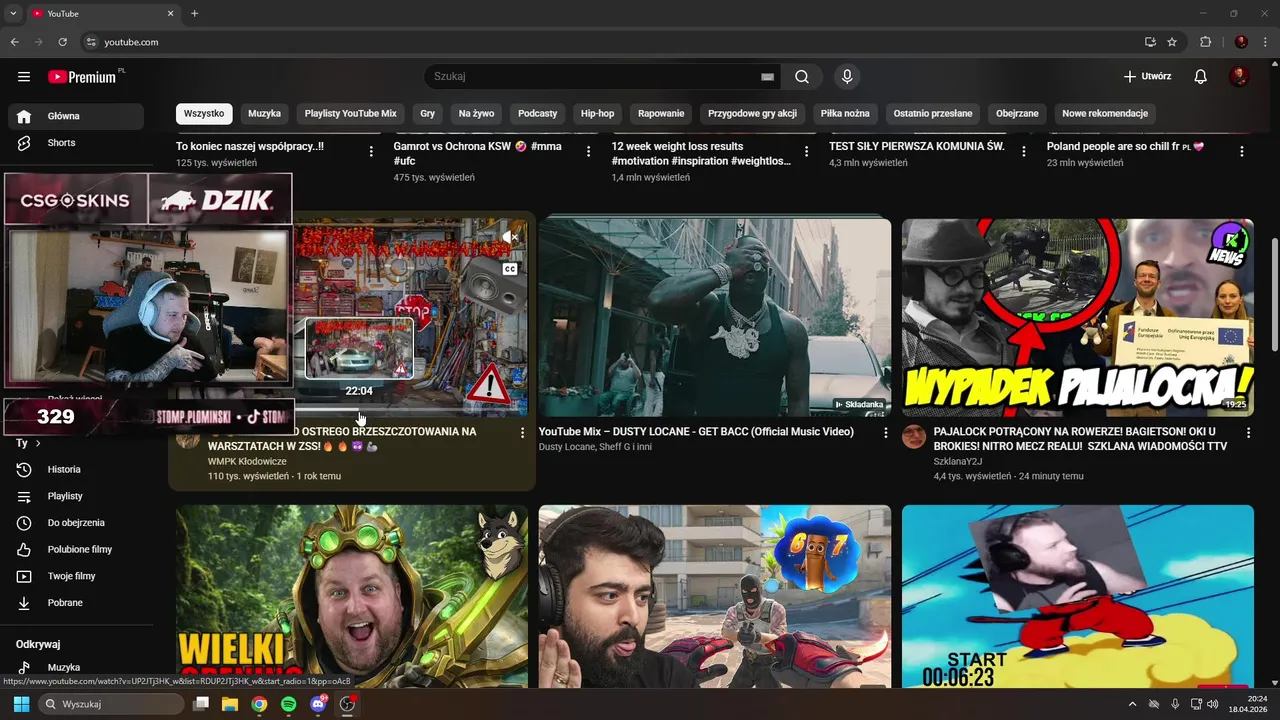This screenshot has height=720, width=1280.
Task: Open Shorts in sidebar
Action: 76,143
